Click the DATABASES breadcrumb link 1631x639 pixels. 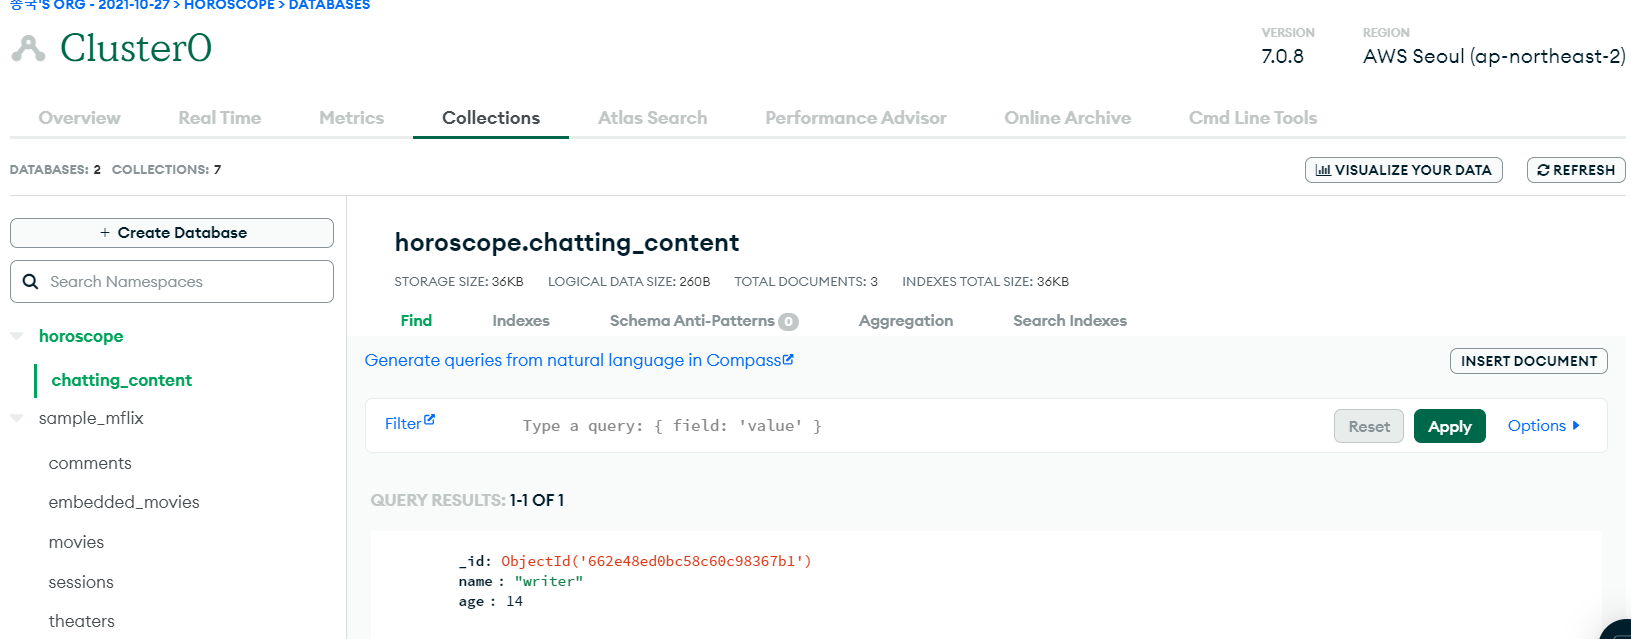pyautogui.click(x=329, y=5)
